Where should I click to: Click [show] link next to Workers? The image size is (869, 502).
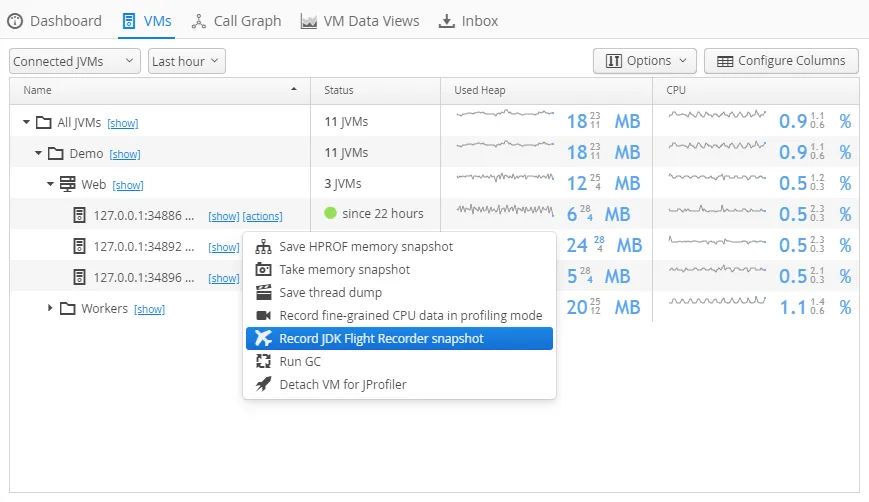click(150, 309)
